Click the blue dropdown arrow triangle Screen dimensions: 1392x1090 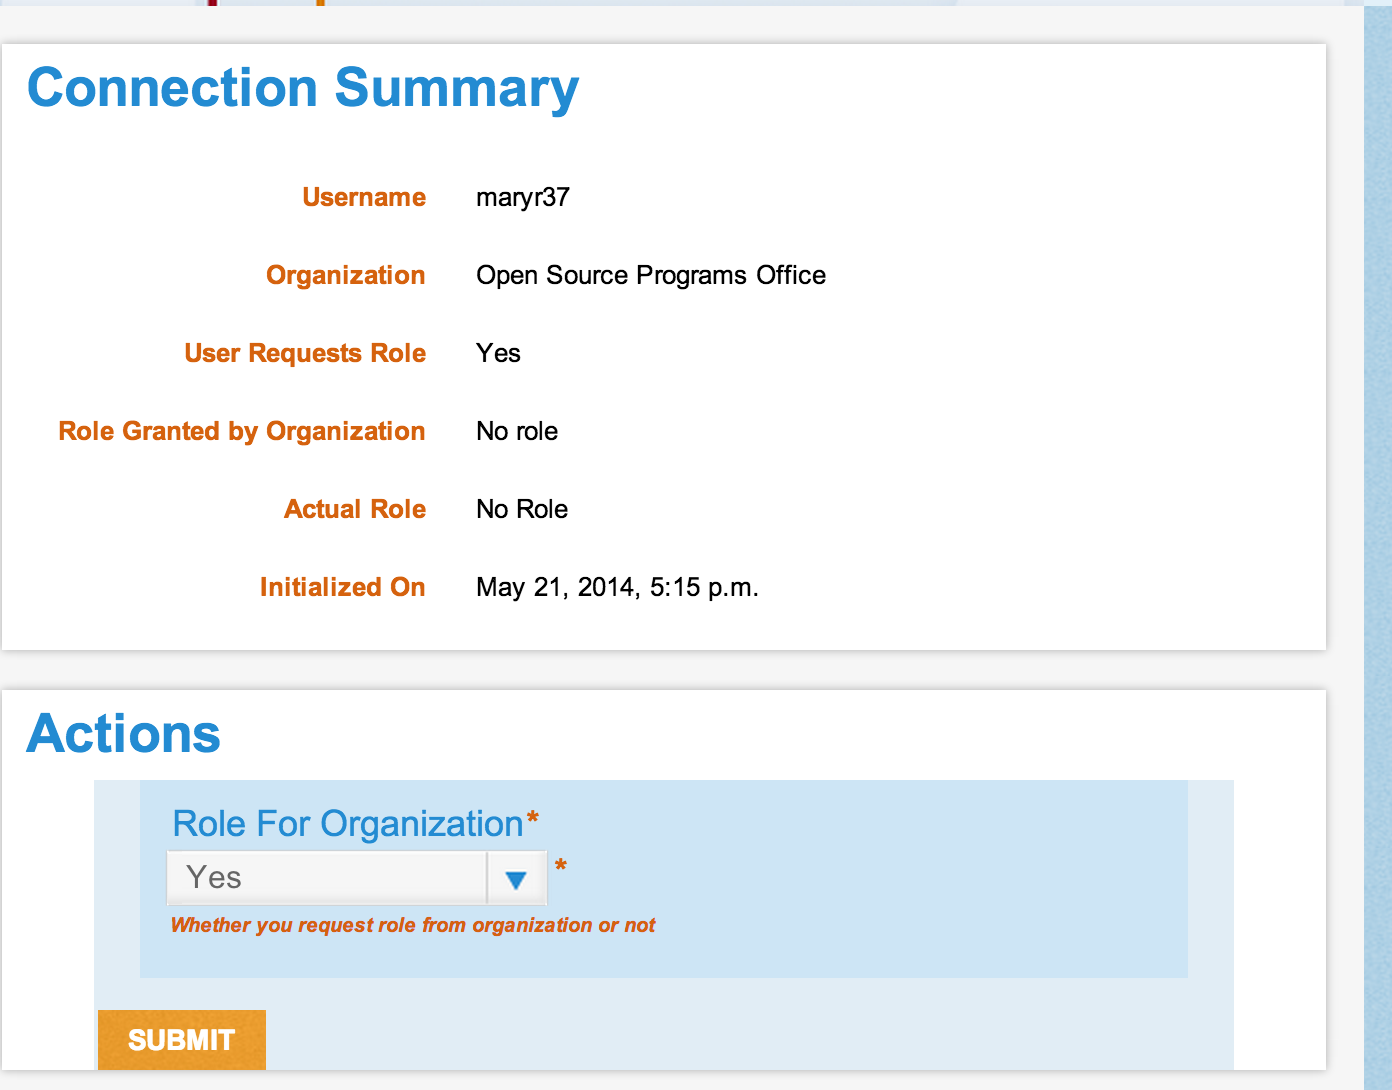click(516, 880)
